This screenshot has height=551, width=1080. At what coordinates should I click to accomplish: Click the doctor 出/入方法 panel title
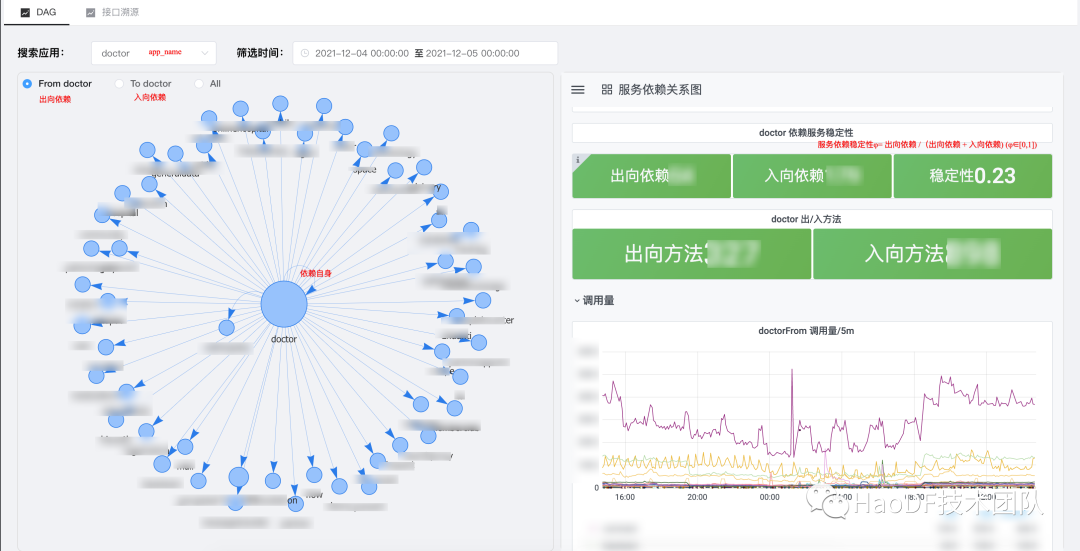point(806,219)
